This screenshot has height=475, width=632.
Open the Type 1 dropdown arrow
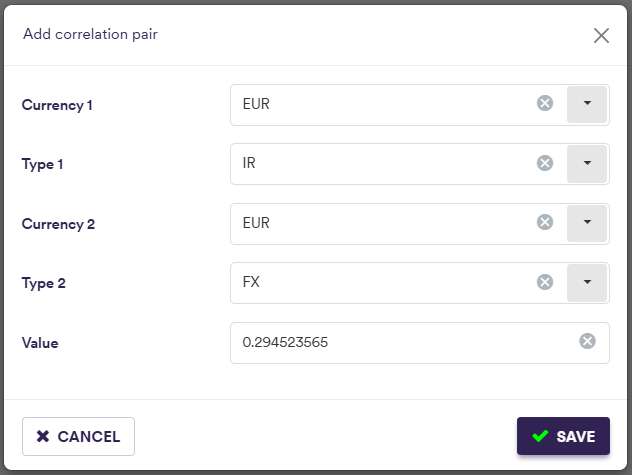[x=587, y=163]
